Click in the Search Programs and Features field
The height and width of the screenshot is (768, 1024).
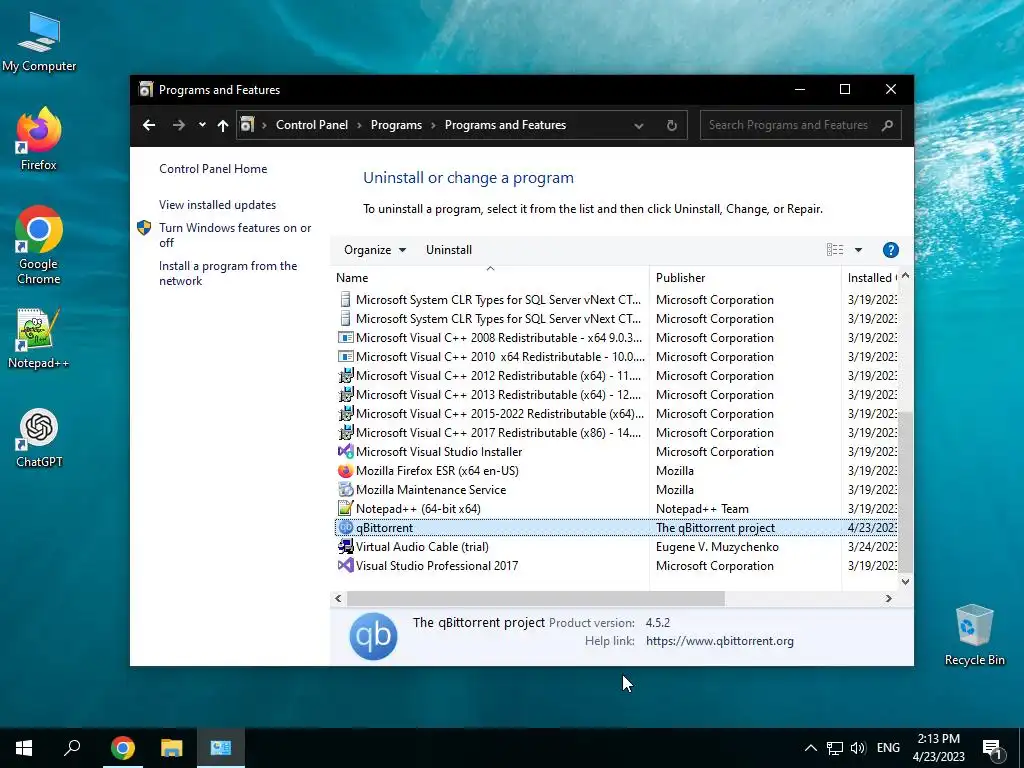(x=788, y=125)
